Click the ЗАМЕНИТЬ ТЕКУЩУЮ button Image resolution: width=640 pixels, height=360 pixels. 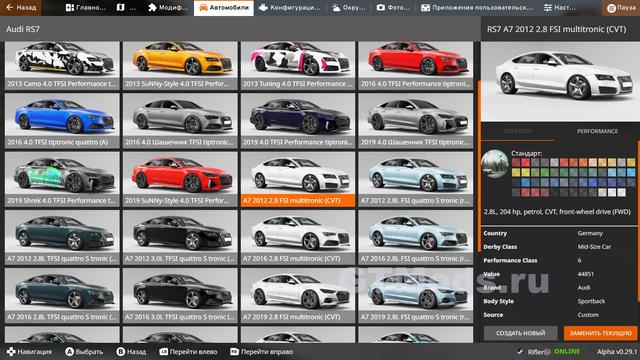coord(600,333)
